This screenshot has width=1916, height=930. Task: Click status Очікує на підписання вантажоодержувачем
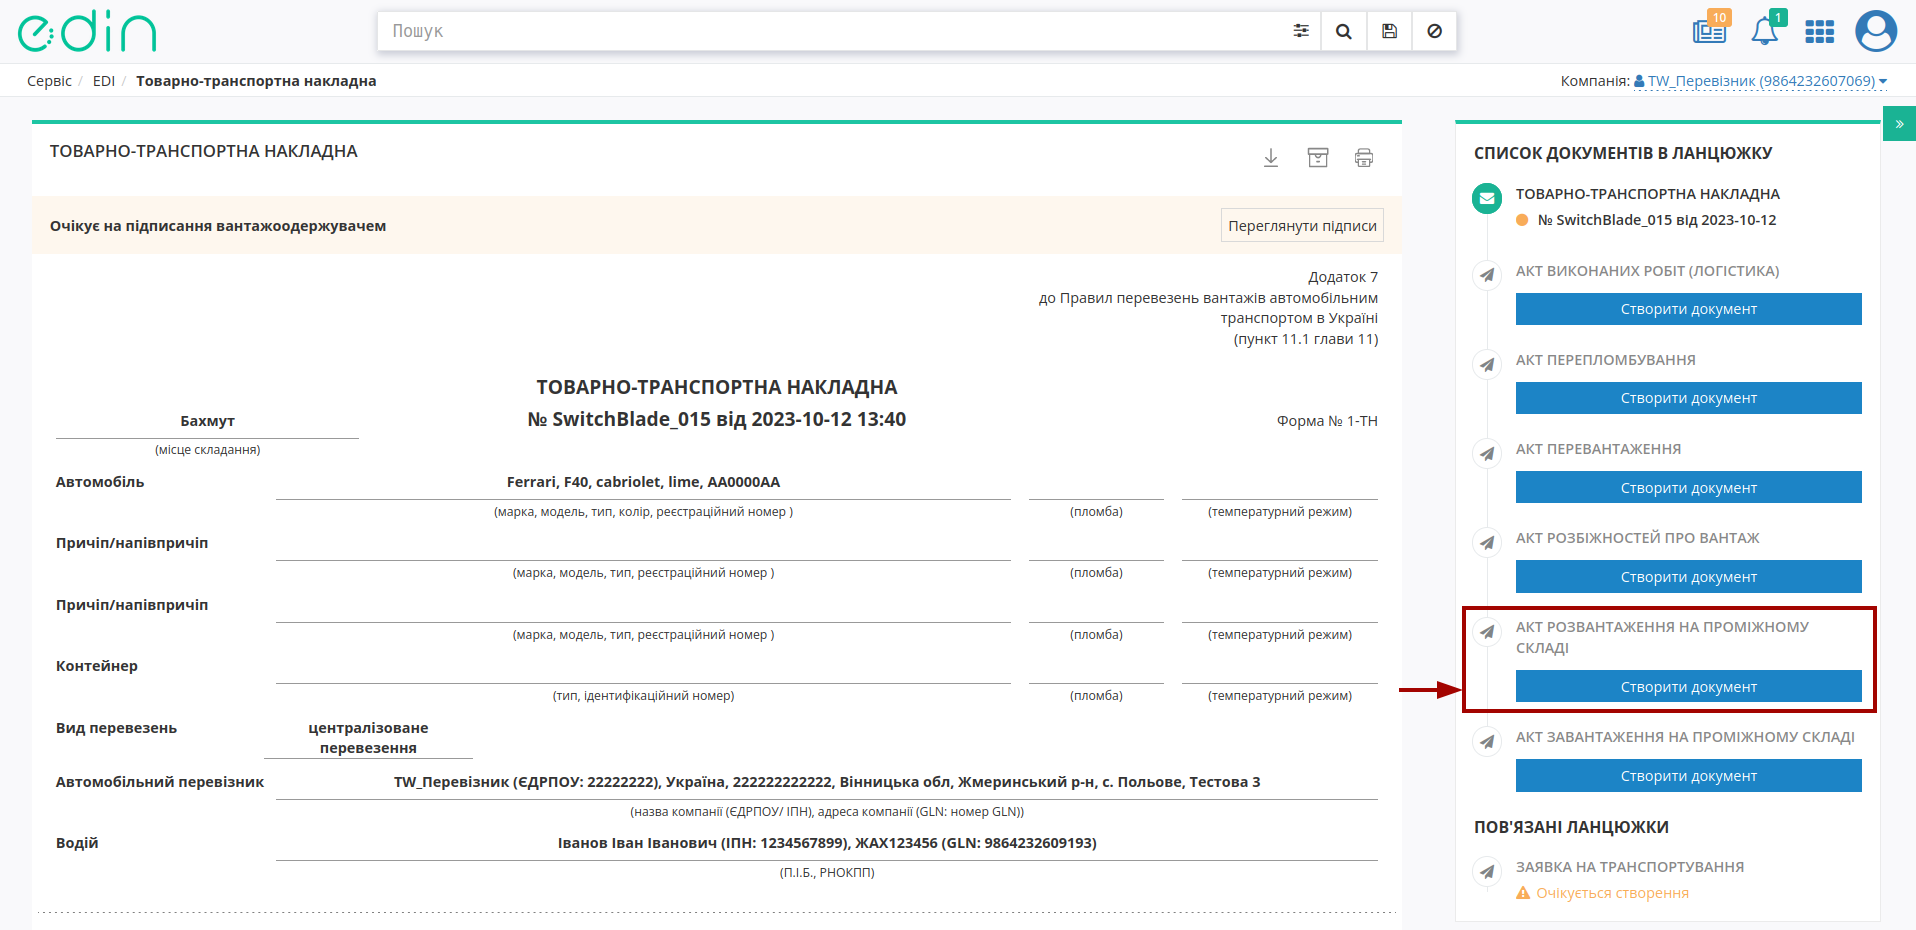coord(218,226)
